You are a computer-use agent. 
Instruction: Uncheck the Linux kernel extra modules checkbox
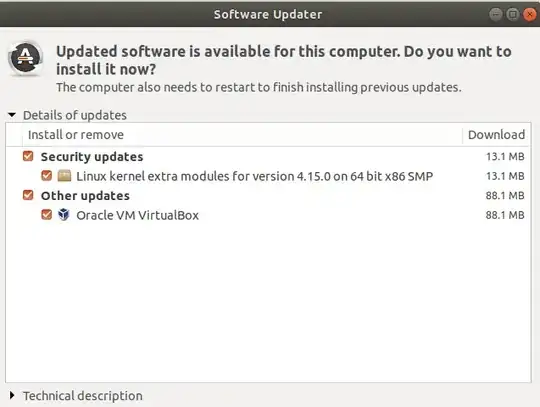point(46,176)
